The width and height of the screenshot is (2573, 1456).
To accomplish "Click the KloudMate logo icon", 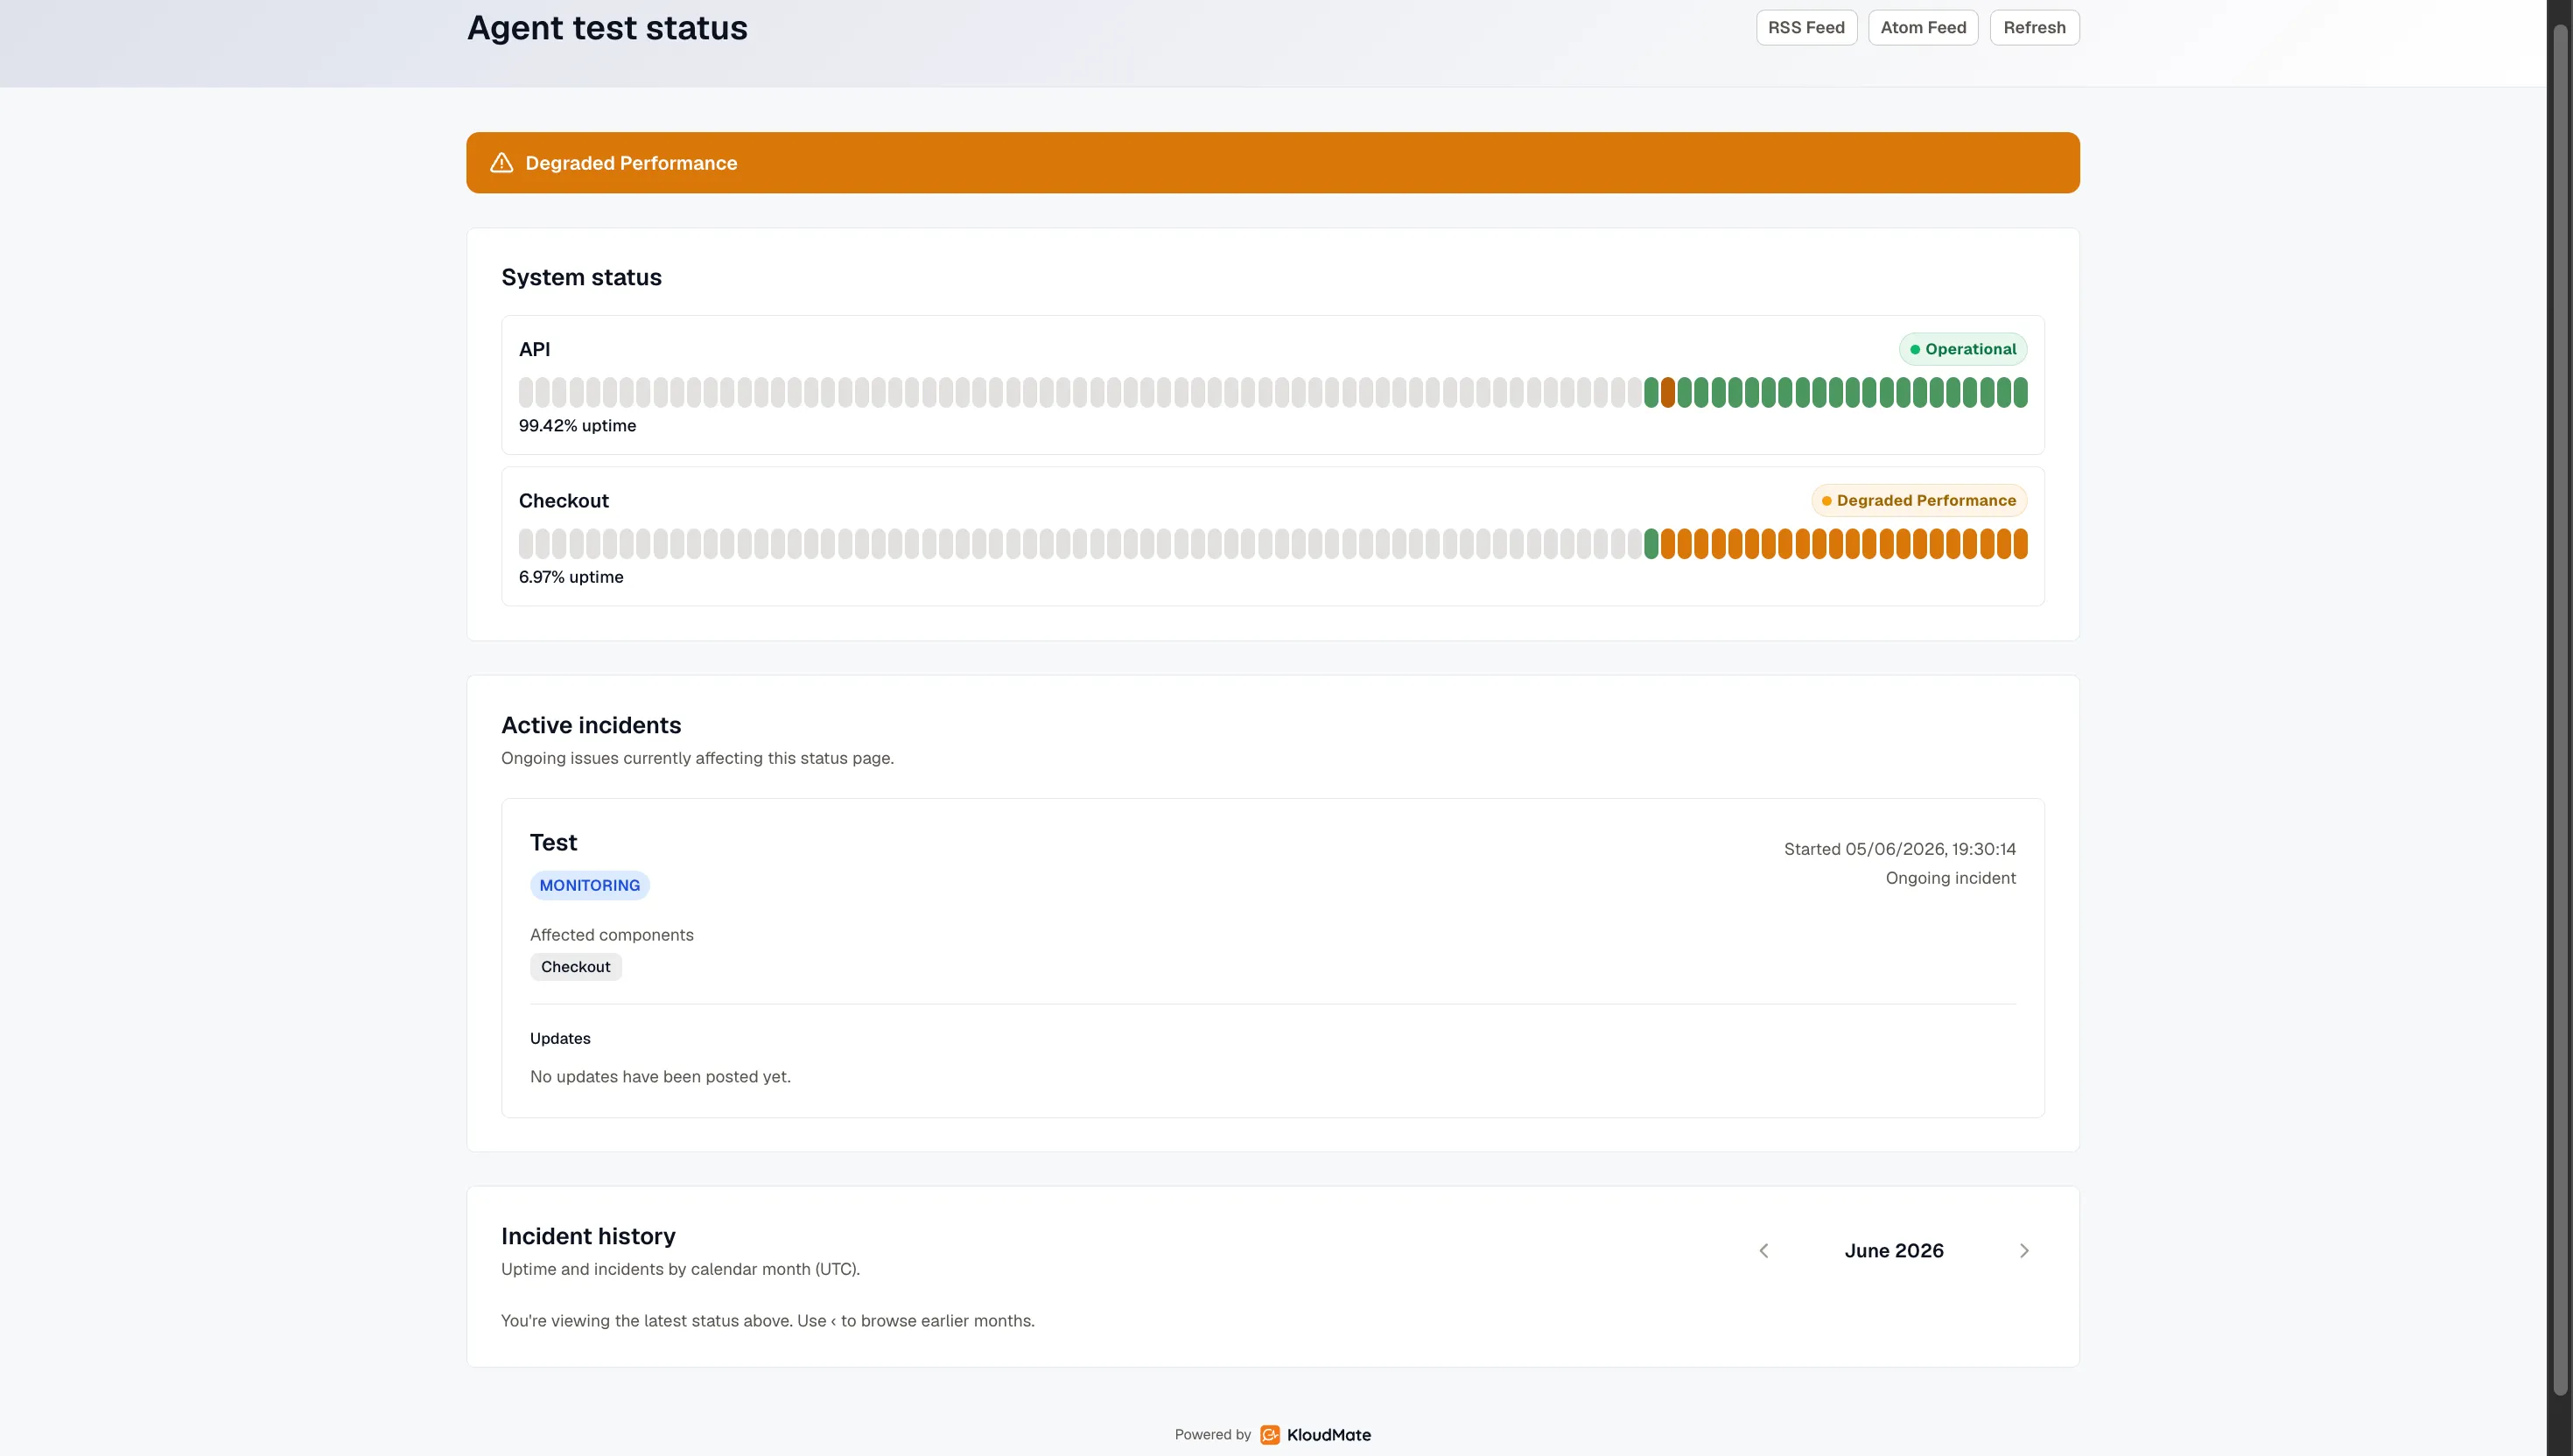I will 1270,1434.
